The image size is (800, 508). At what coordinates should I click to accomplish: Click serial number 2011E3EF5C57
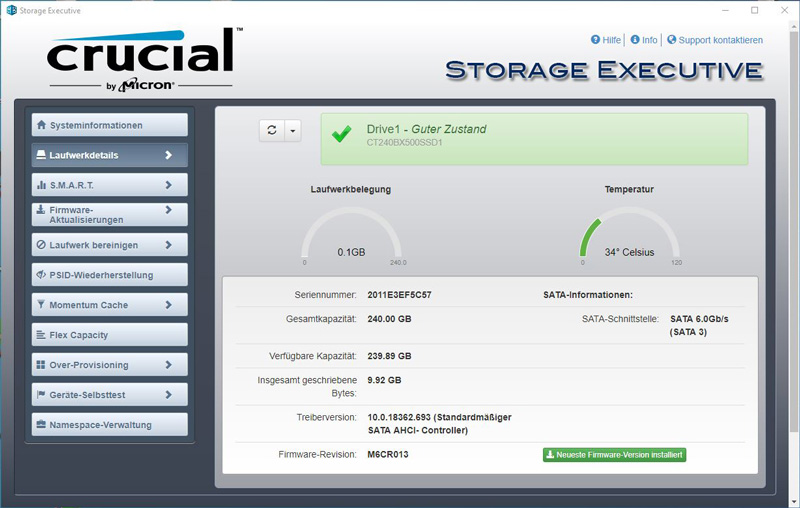399,295
